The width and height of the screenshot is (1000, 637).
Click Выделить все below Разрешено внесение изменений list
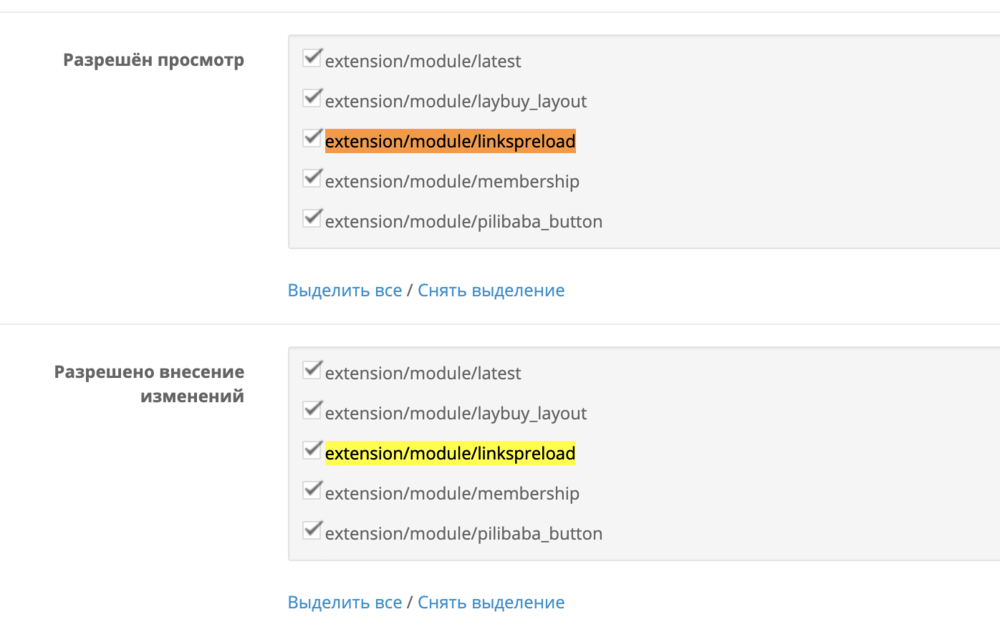pos(344,603)
